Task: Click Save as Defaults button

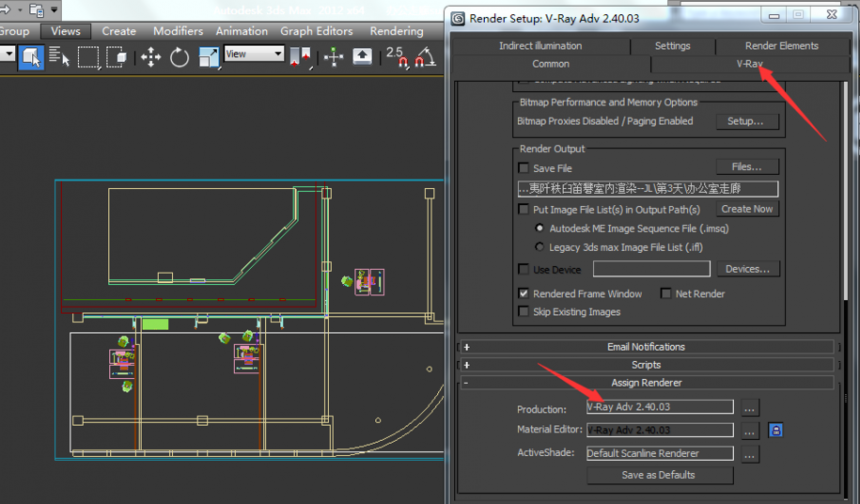Action: tap(660, 475)
